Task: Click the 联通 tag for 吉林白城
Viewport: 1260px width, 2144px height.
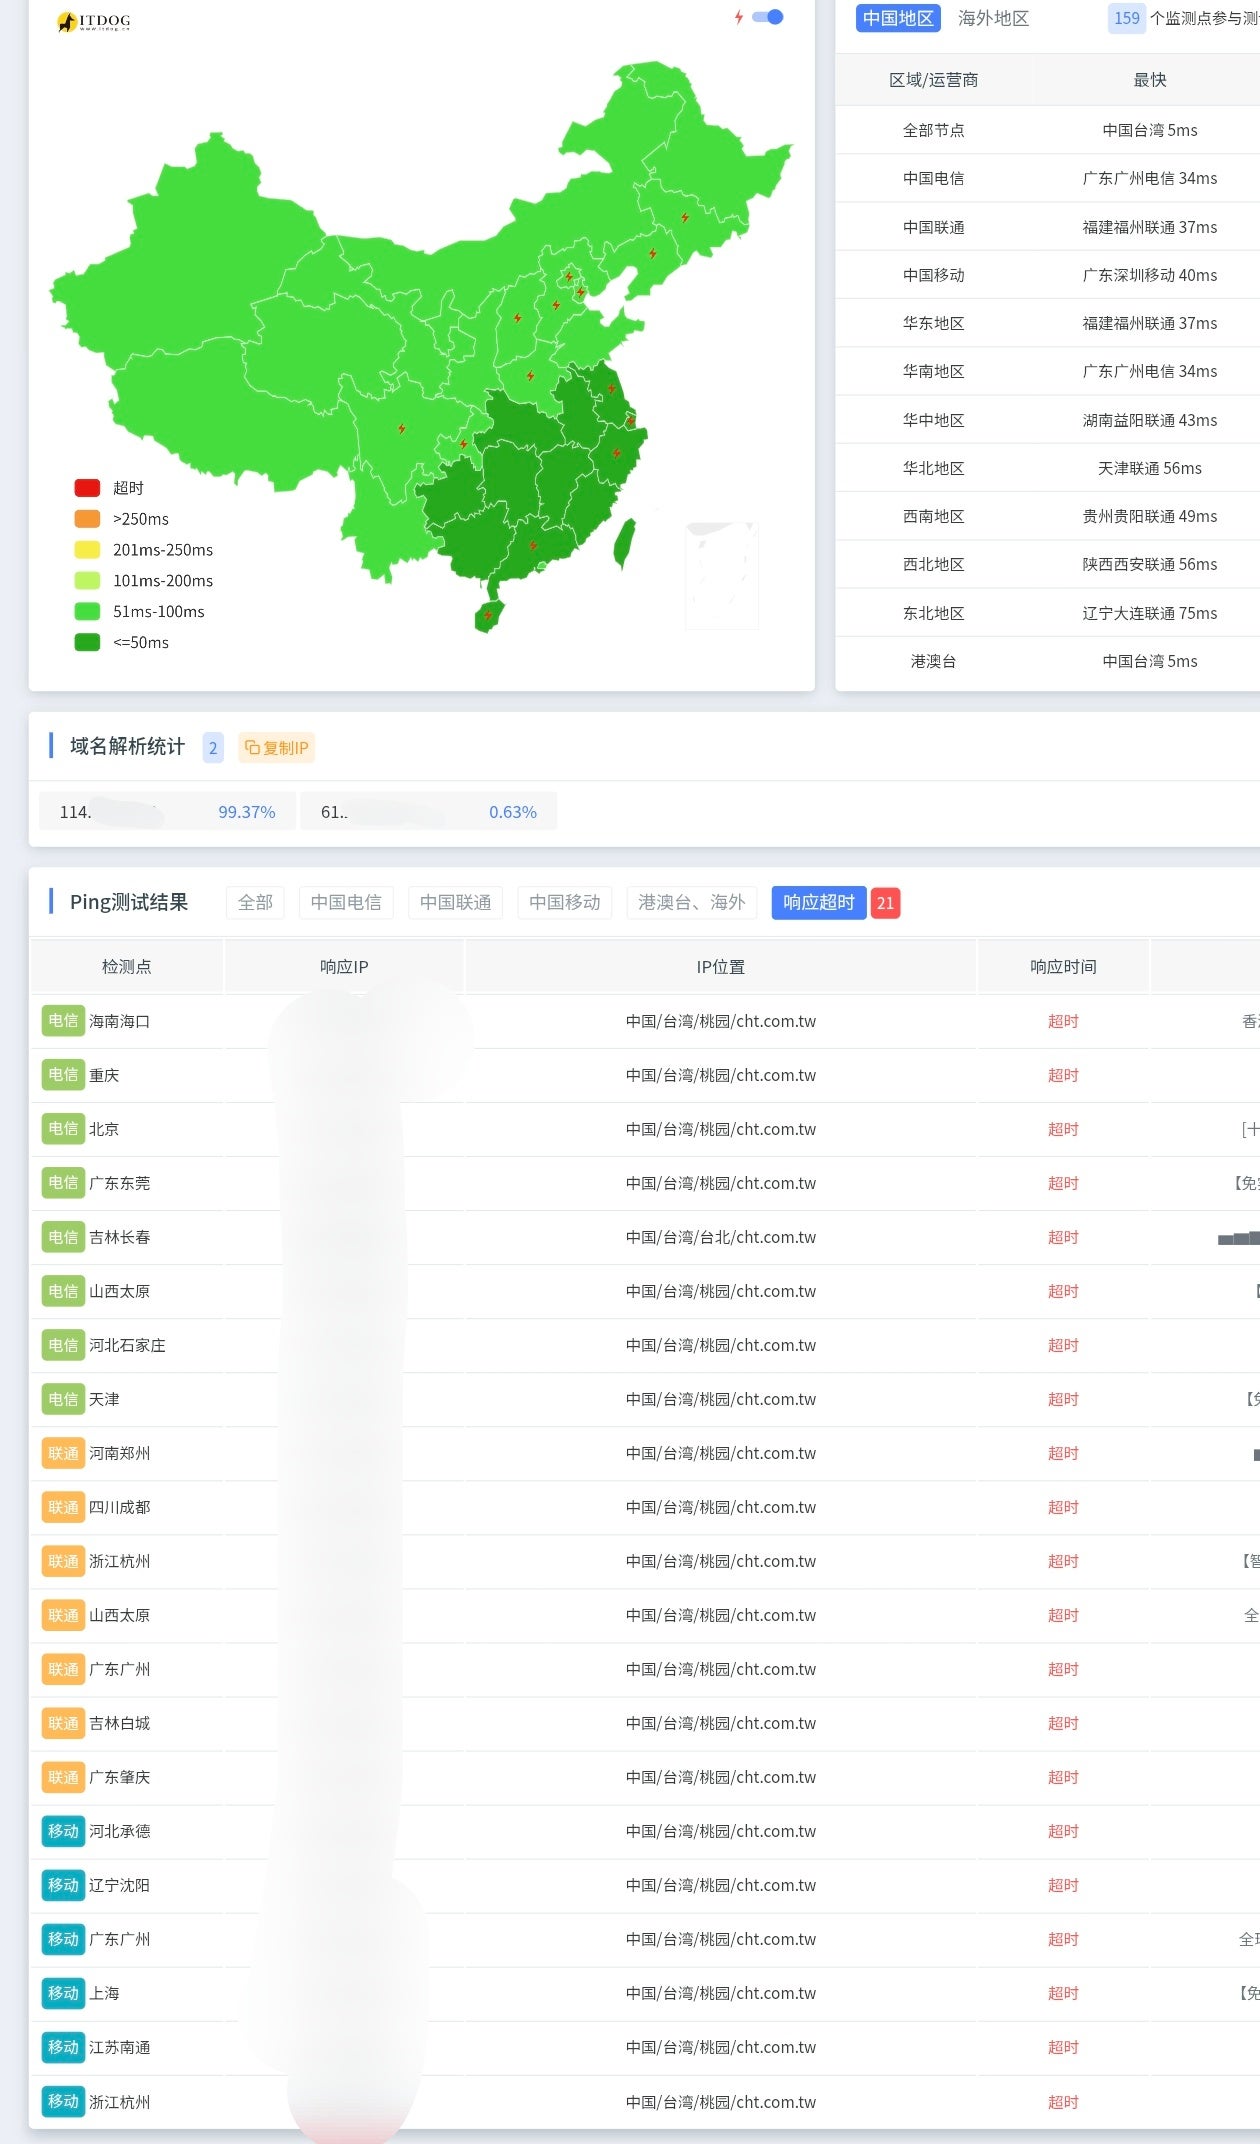Action: (x=63, y=1723)
